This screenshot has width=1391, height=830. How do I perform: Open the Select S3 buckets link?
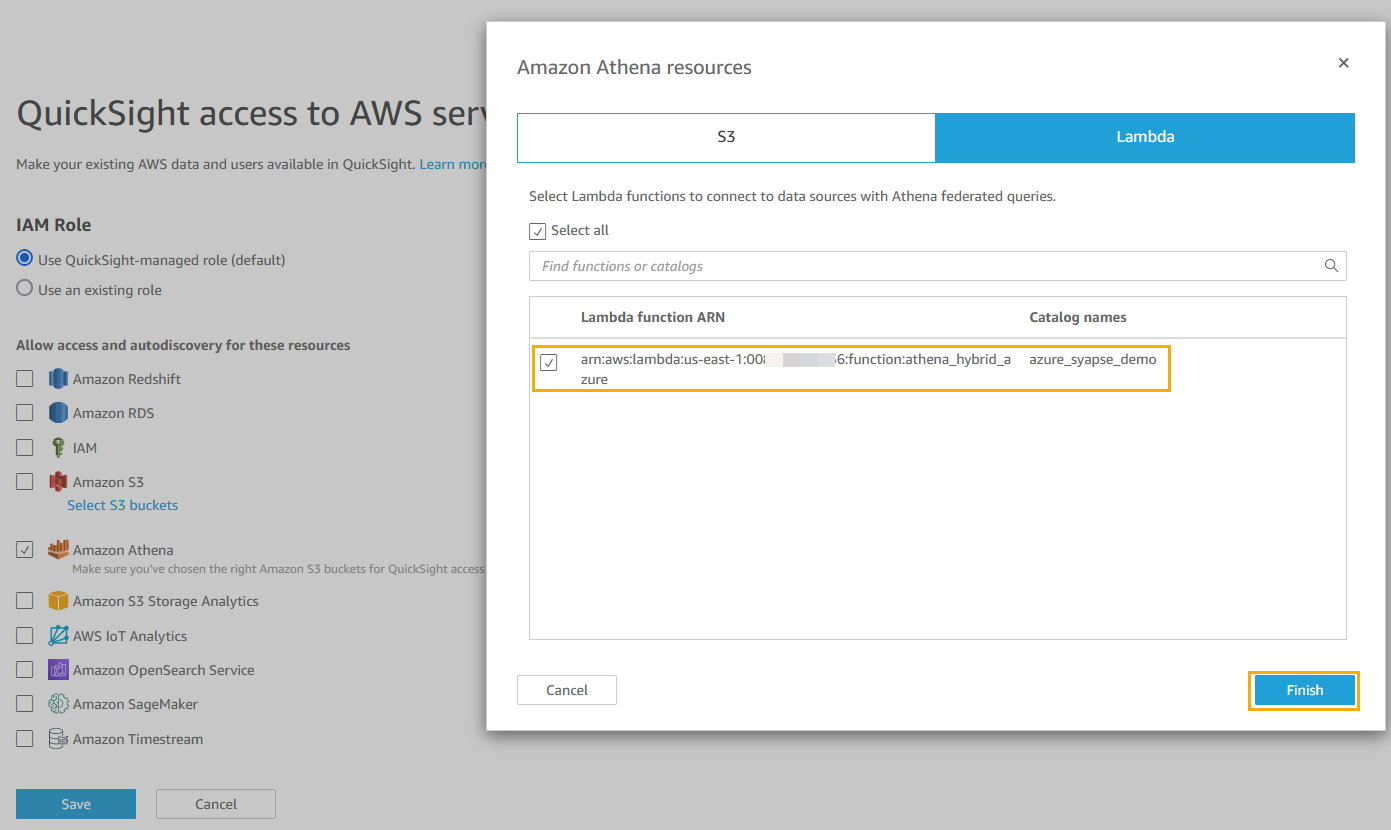122,505
